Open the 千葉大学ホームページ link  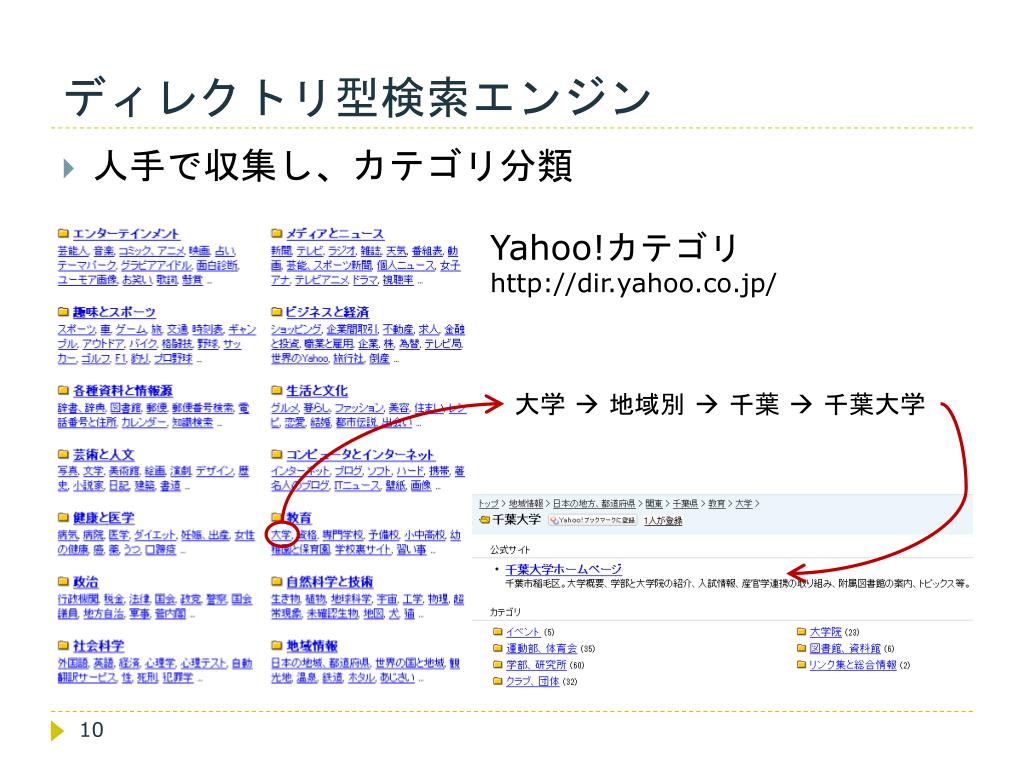(x=562, y=569)
